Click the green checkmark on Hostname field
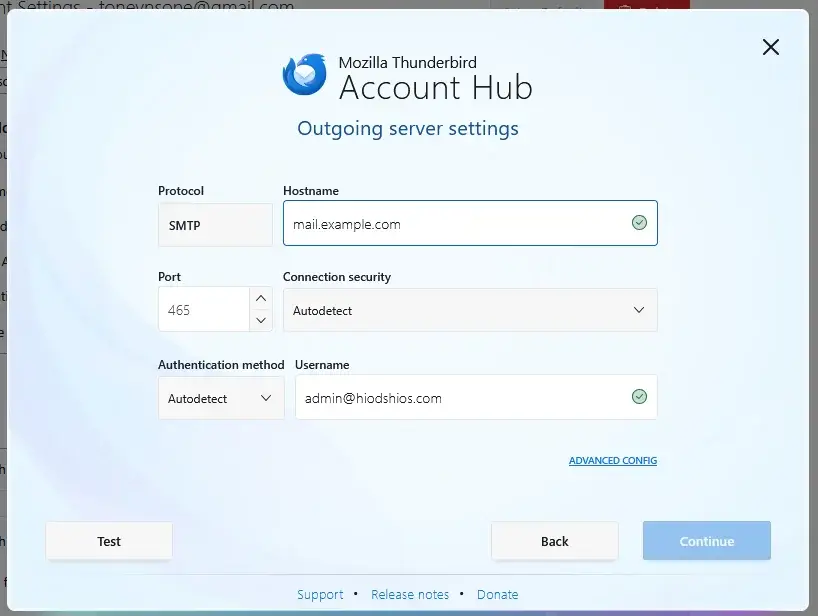This screenshot has height=616, width=818. point(639,223)
